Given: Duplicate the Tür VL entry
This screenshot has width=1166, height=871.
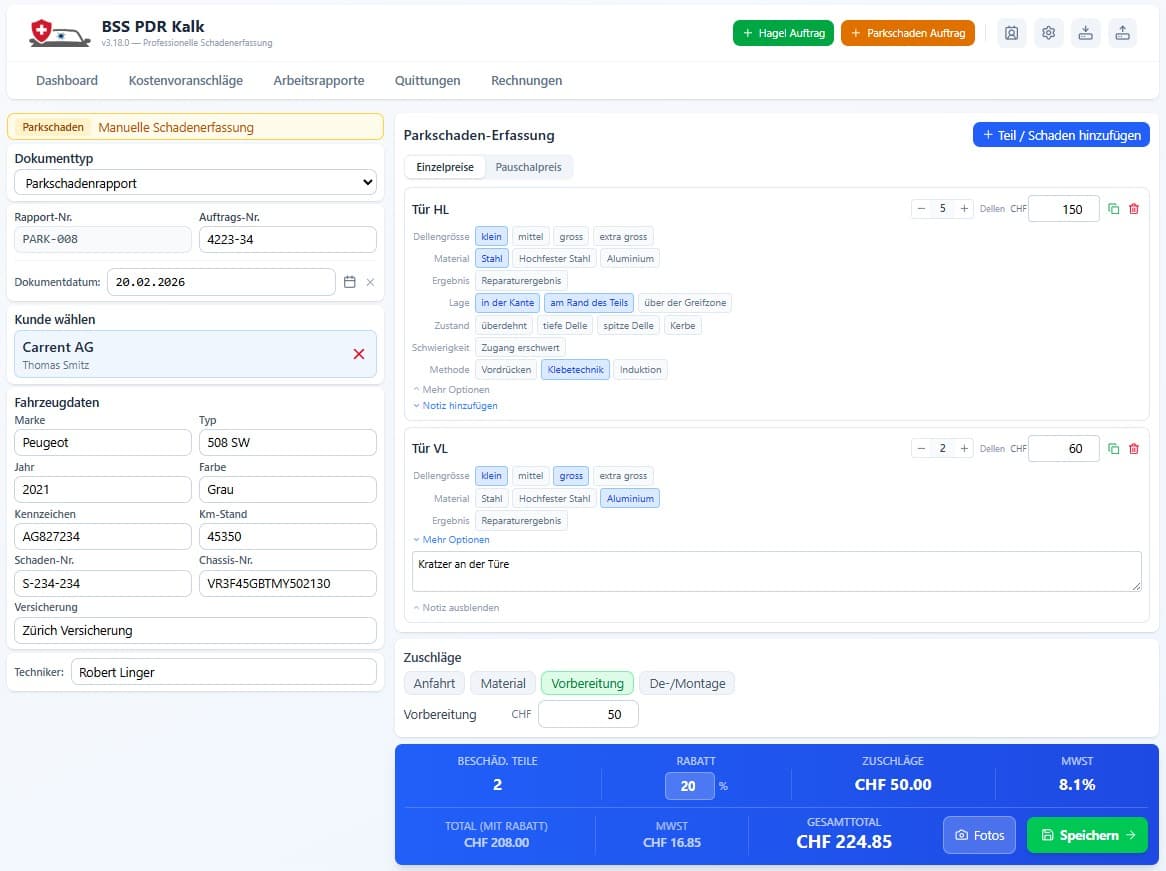Looking at the screenshot, I should point(1113,449).
